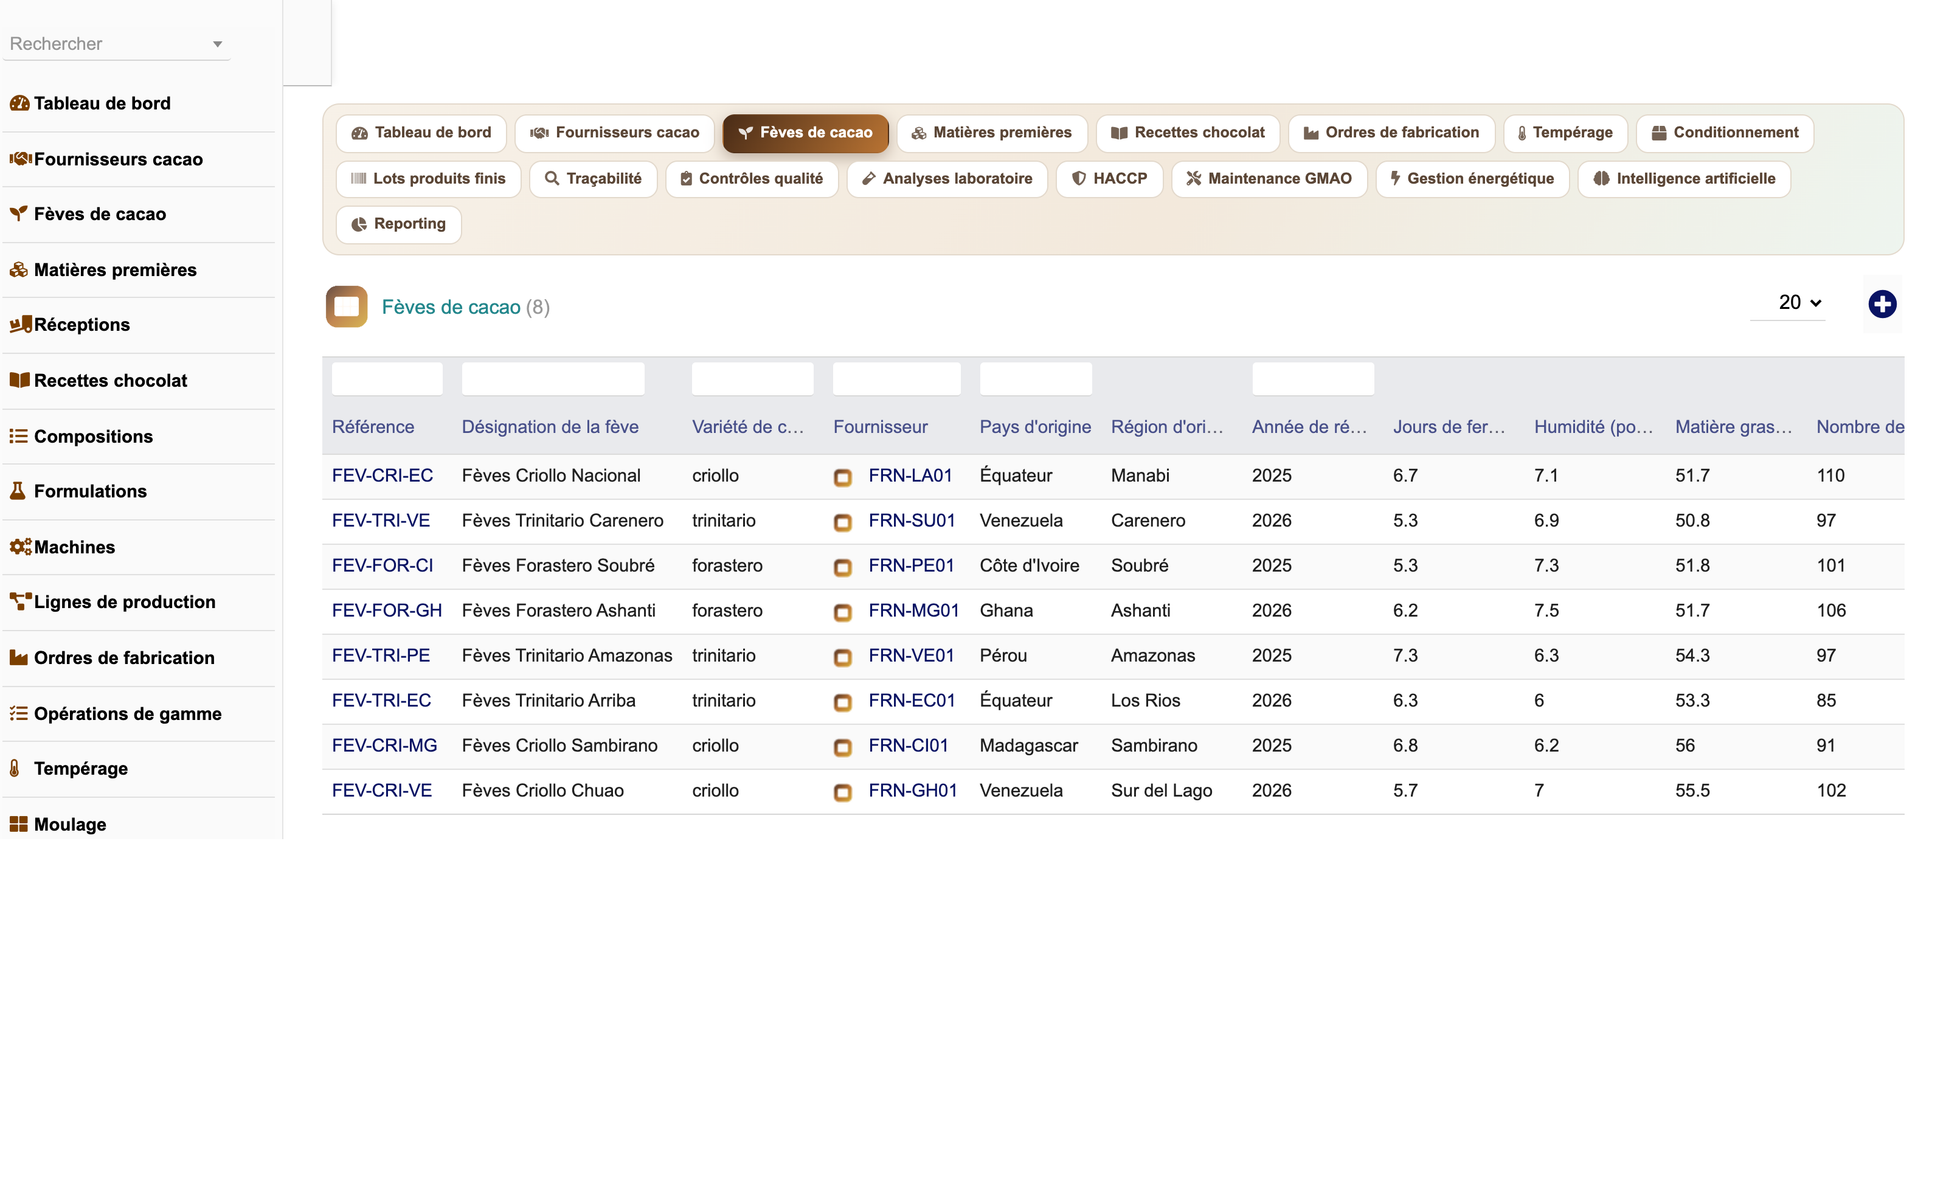Click the Désignation de la fève filter field

coord(553,379)
